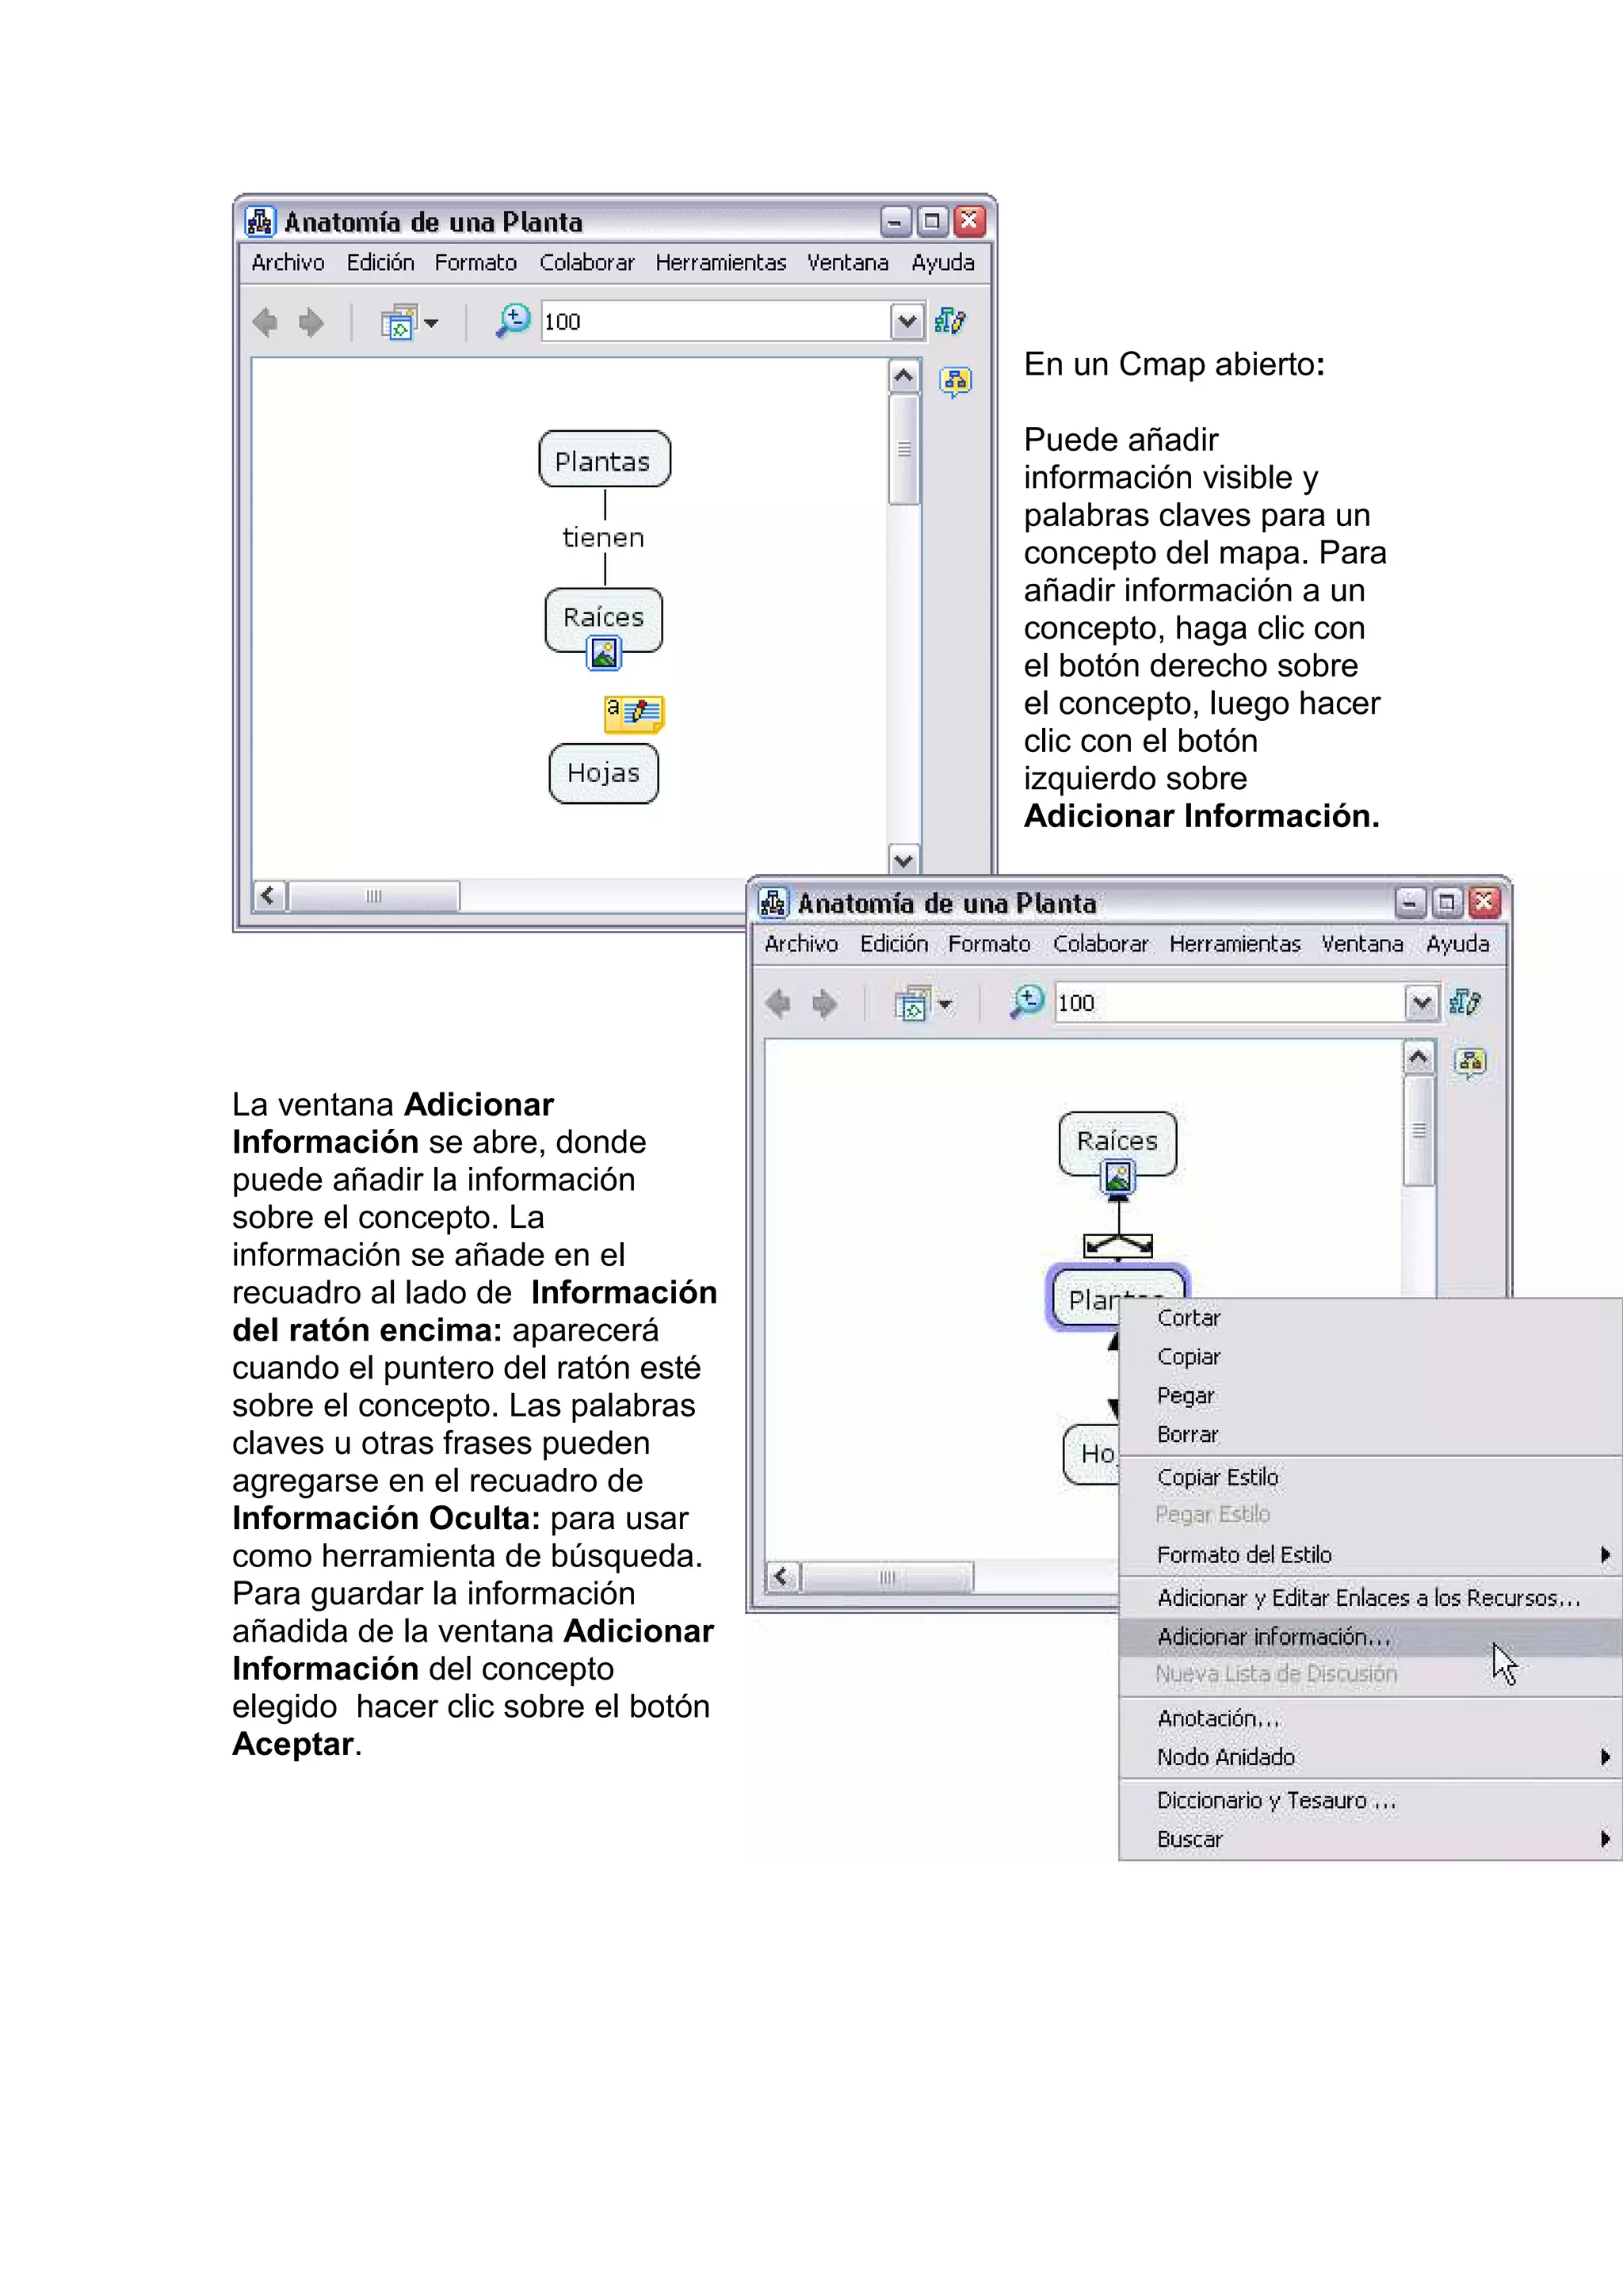Image resolution: width=1623 pixels, height=2296 pixels.
Task: Open Ventana menu in lower window
Action: point(1362,944)
